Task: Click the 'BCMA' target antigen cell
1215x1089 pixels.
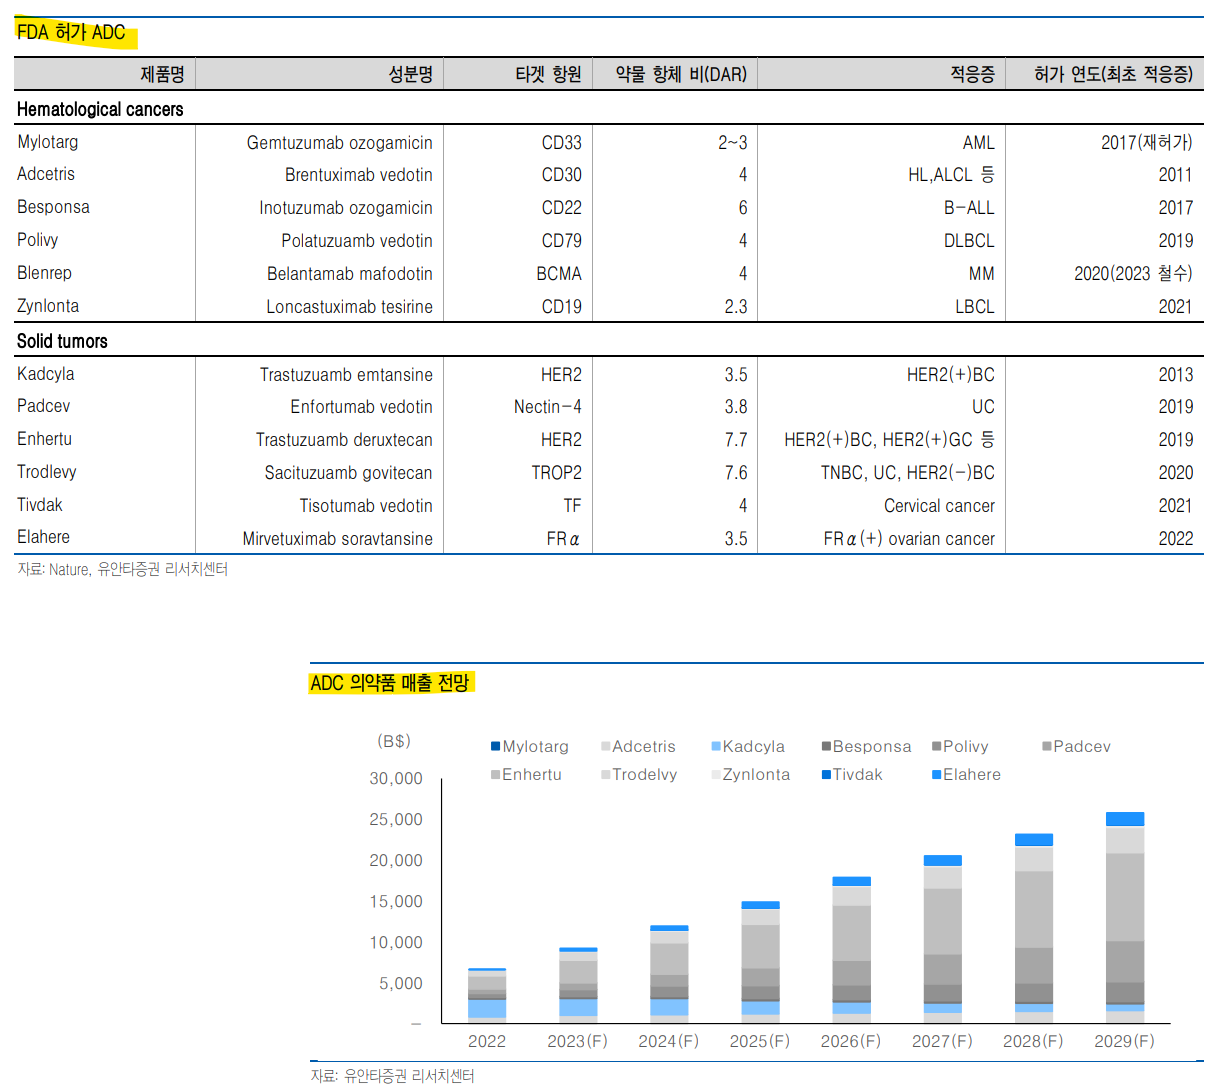Action: click(x=559, y=274)
